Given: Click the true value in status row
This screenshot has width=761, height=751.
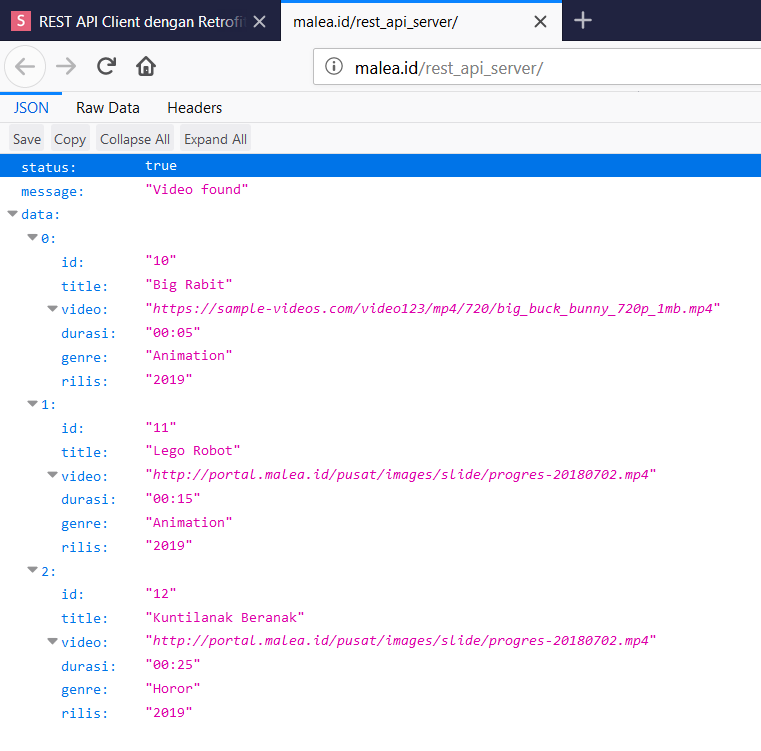Looking at the screenshot, I should pyautogui.click(x=161, y=166).
